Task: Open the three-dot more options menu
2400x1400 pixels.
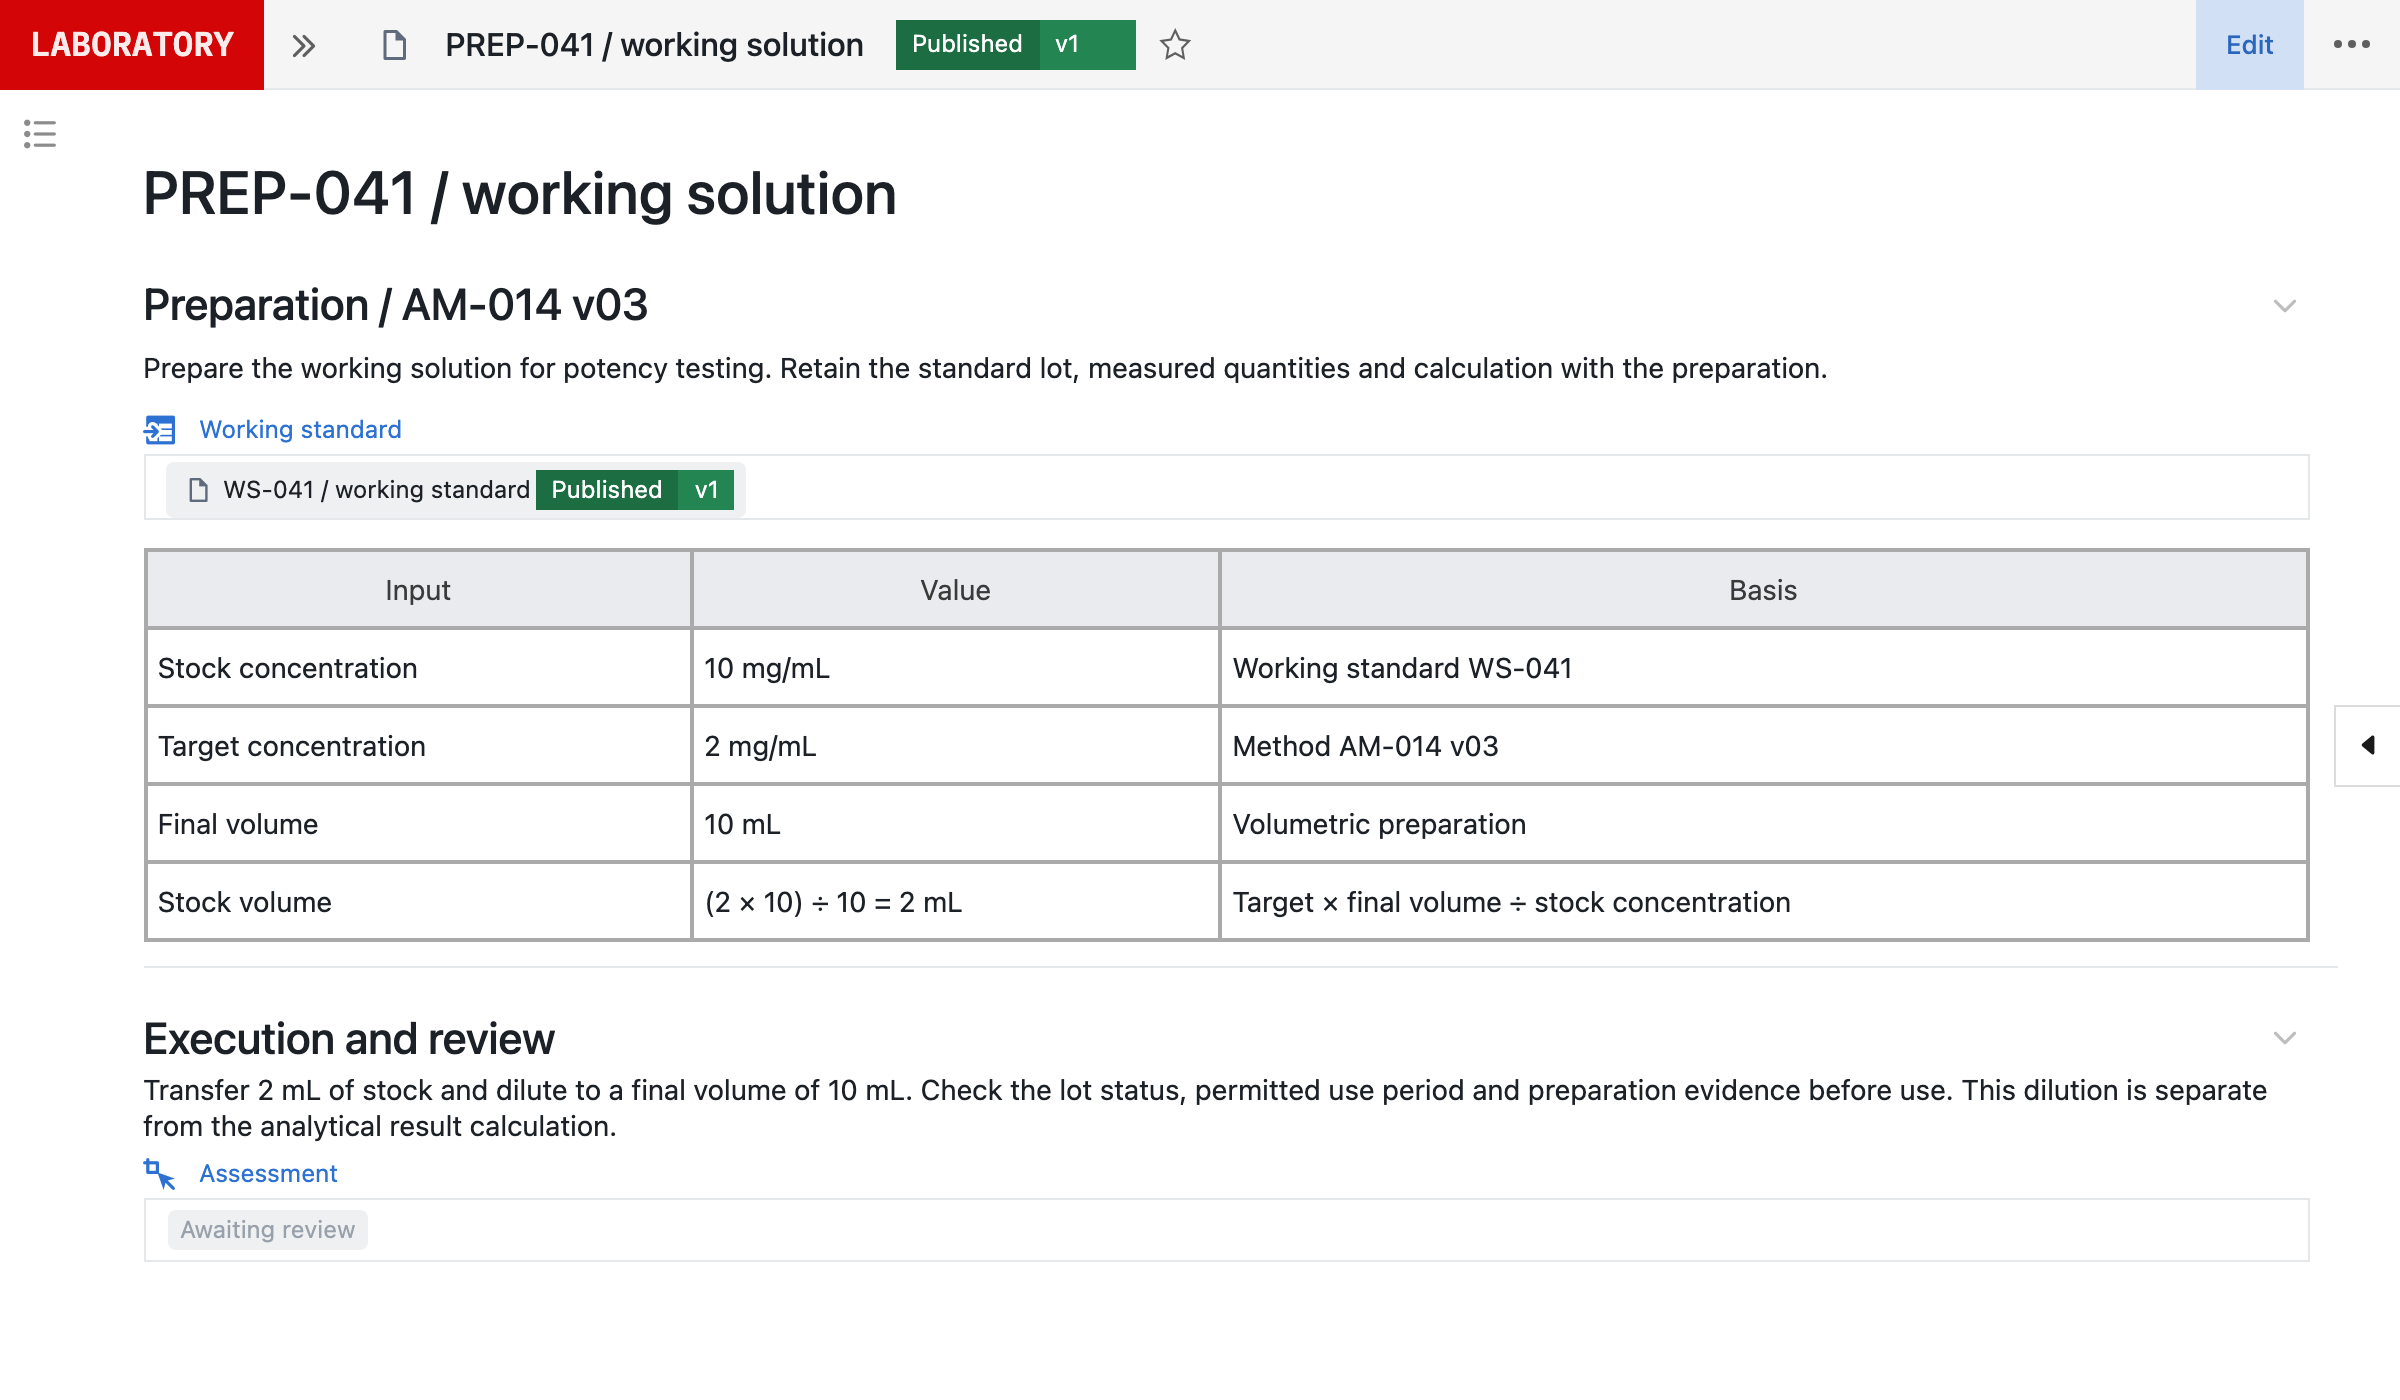Action: tap(2352, 45)
